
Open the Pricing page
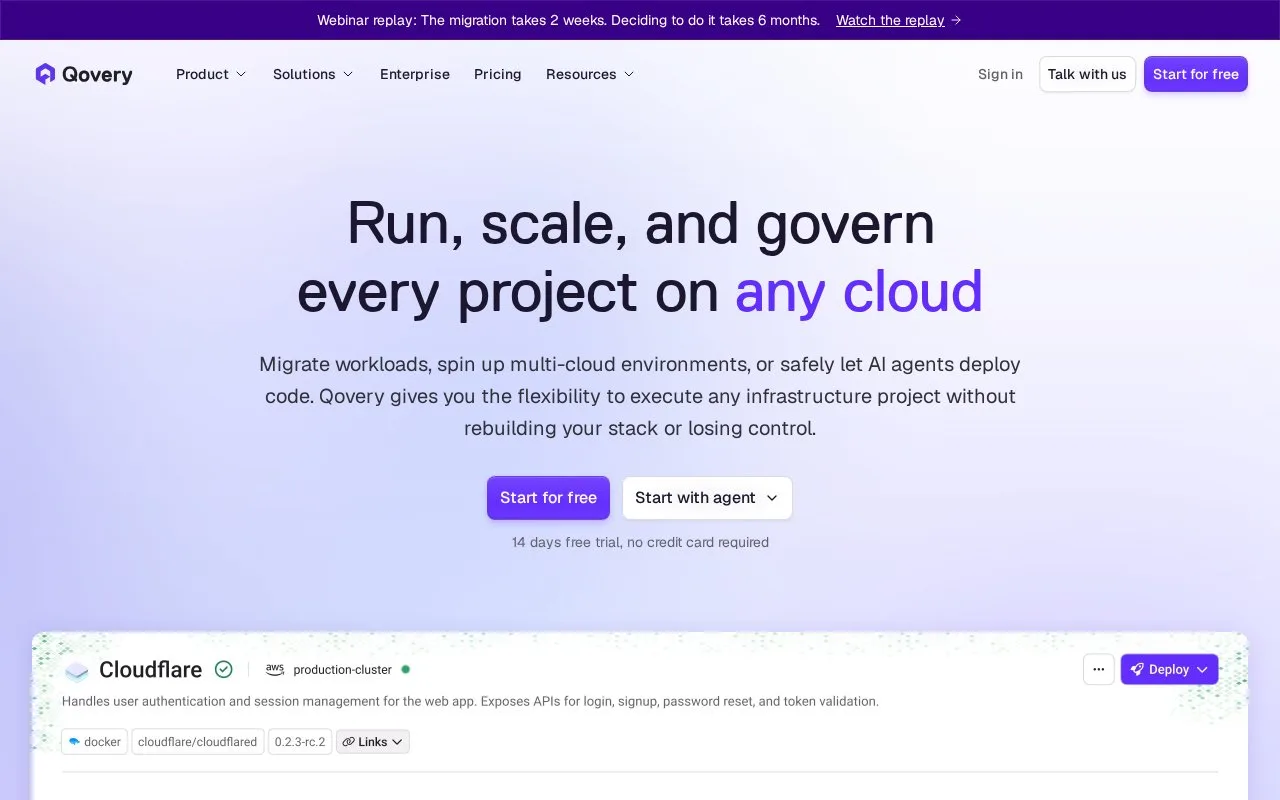(498, 74)
